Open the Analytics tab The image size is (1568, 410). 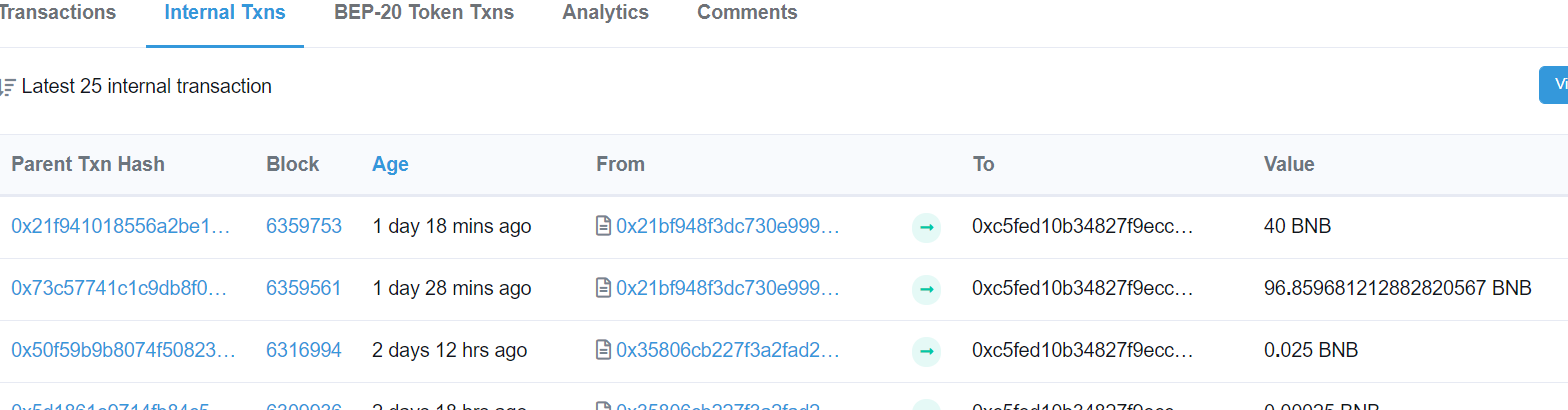pyautogui.click(x=605, y=13)
